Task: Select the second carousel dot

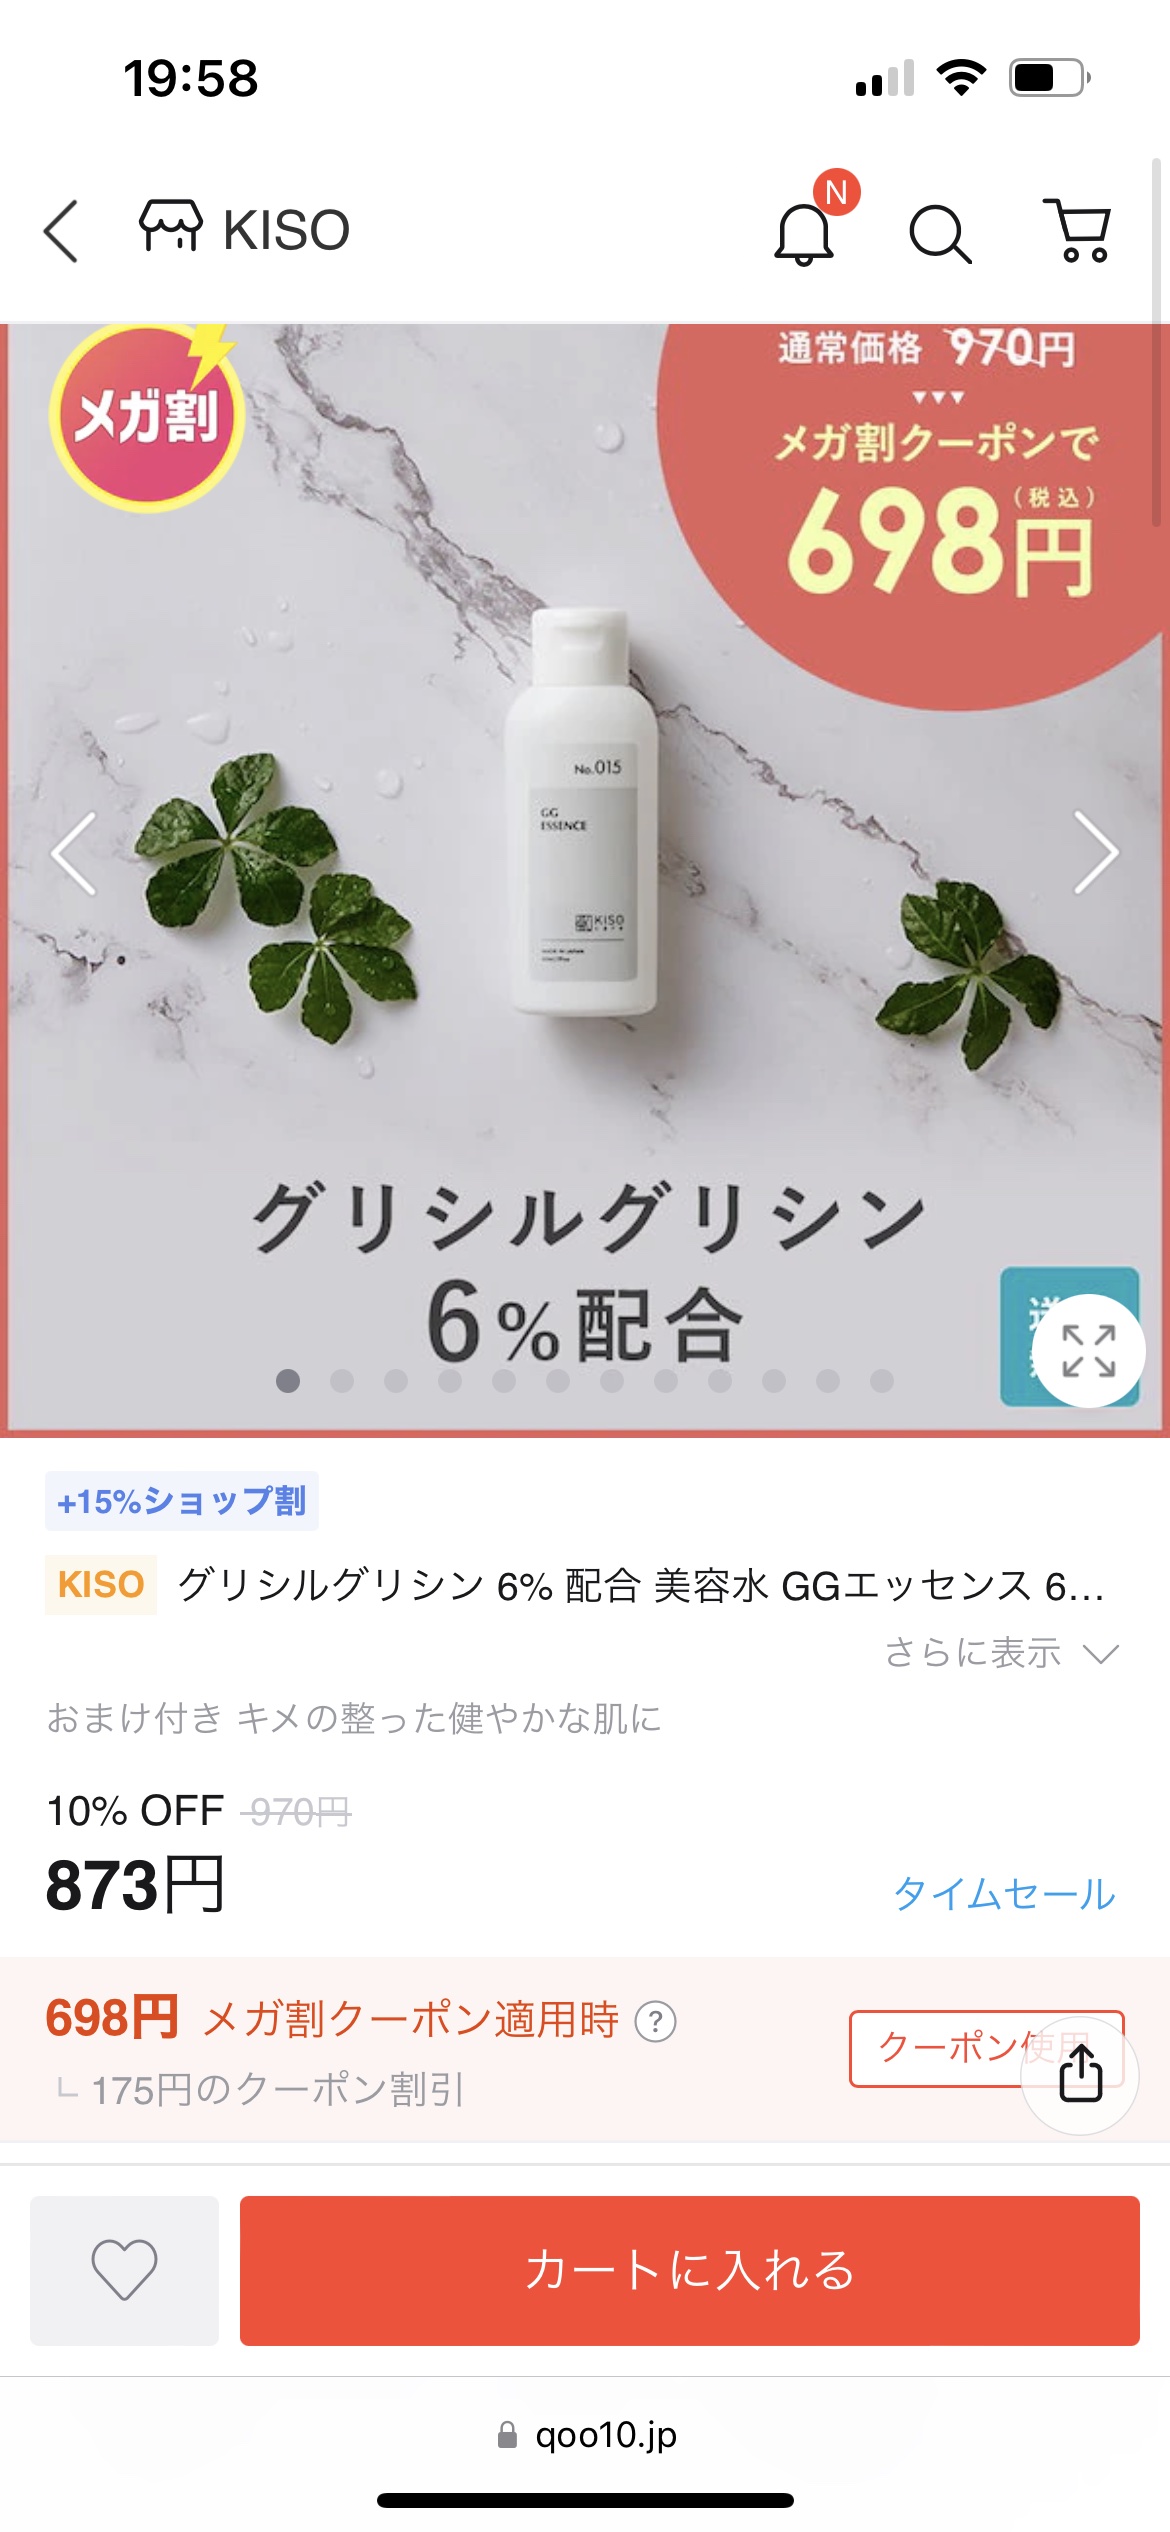Action: tap(342, 1381)
